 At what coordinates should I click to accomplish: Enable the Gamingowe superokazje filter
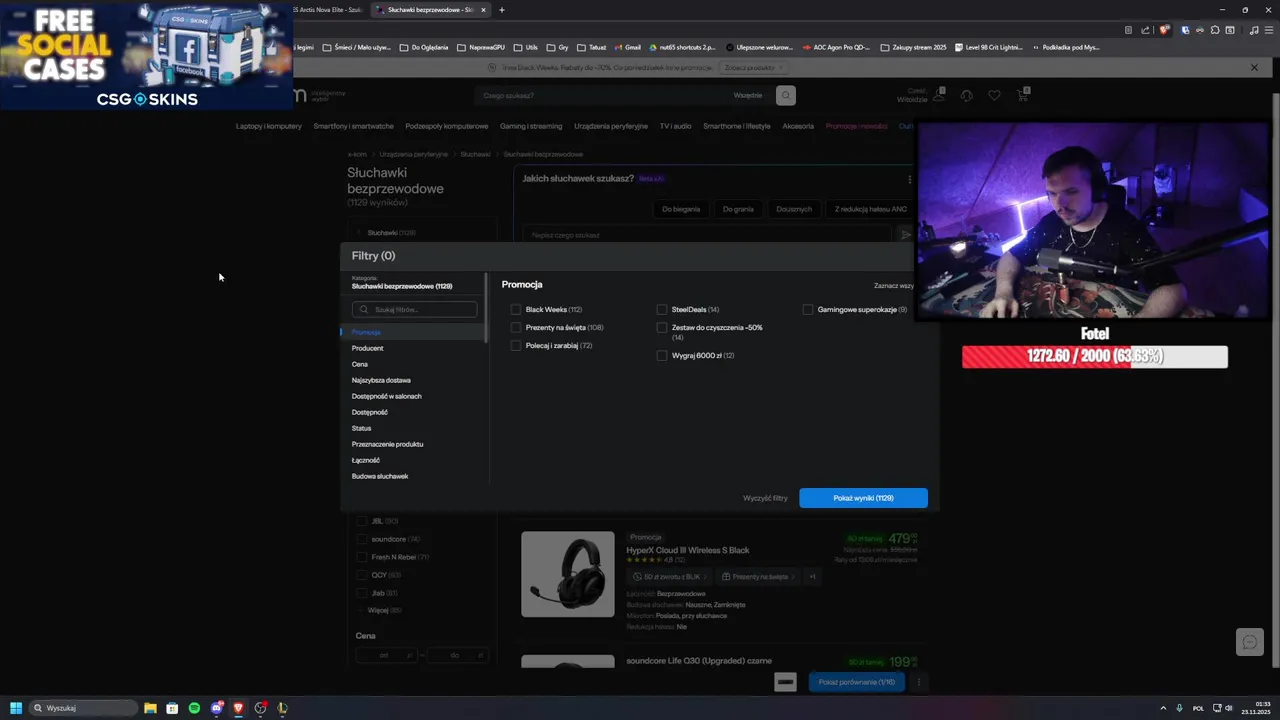point(808,310)
